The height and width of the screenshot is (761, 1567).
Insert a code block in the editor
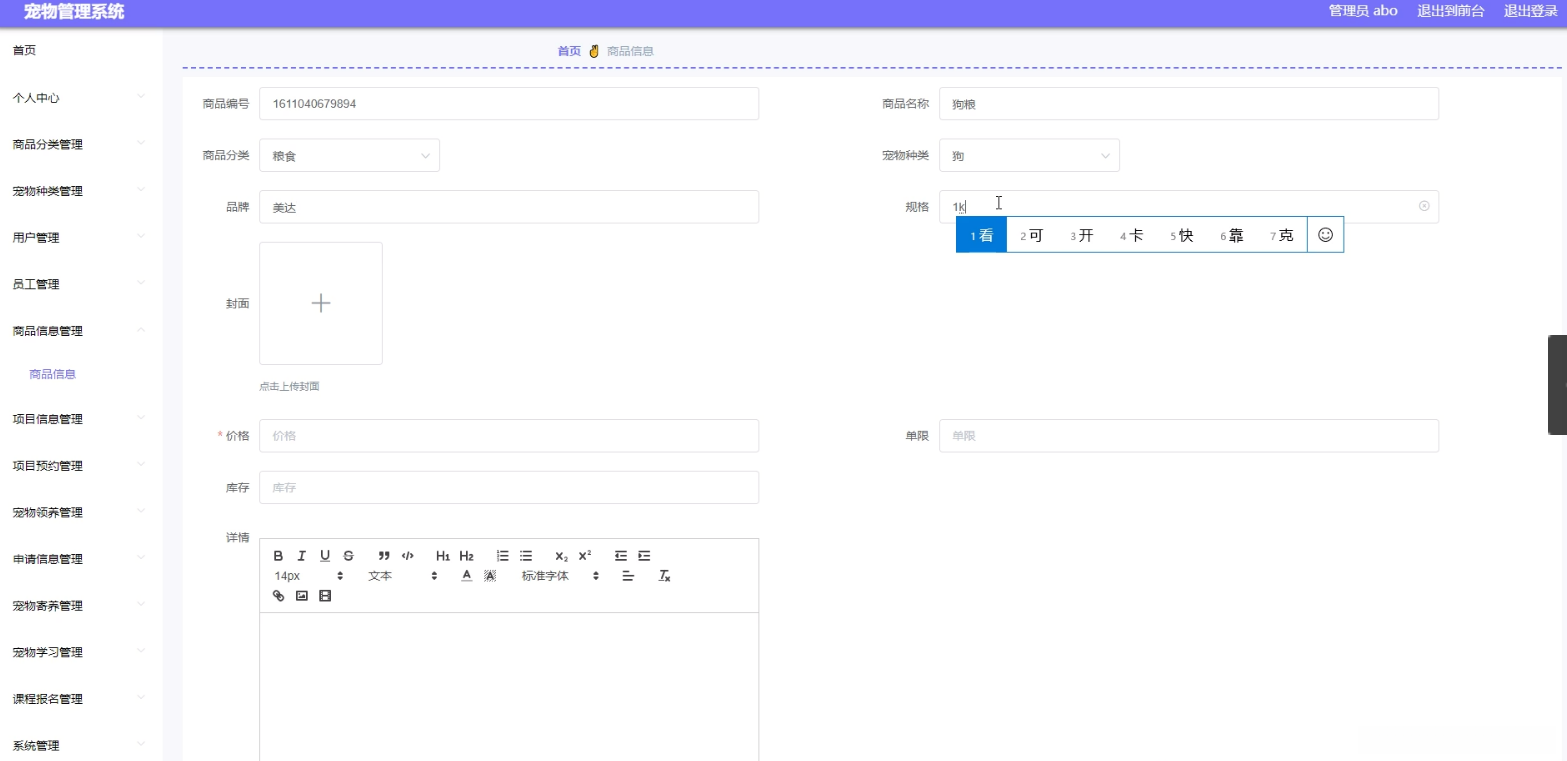pyautogui.click(x=407, y=556)
